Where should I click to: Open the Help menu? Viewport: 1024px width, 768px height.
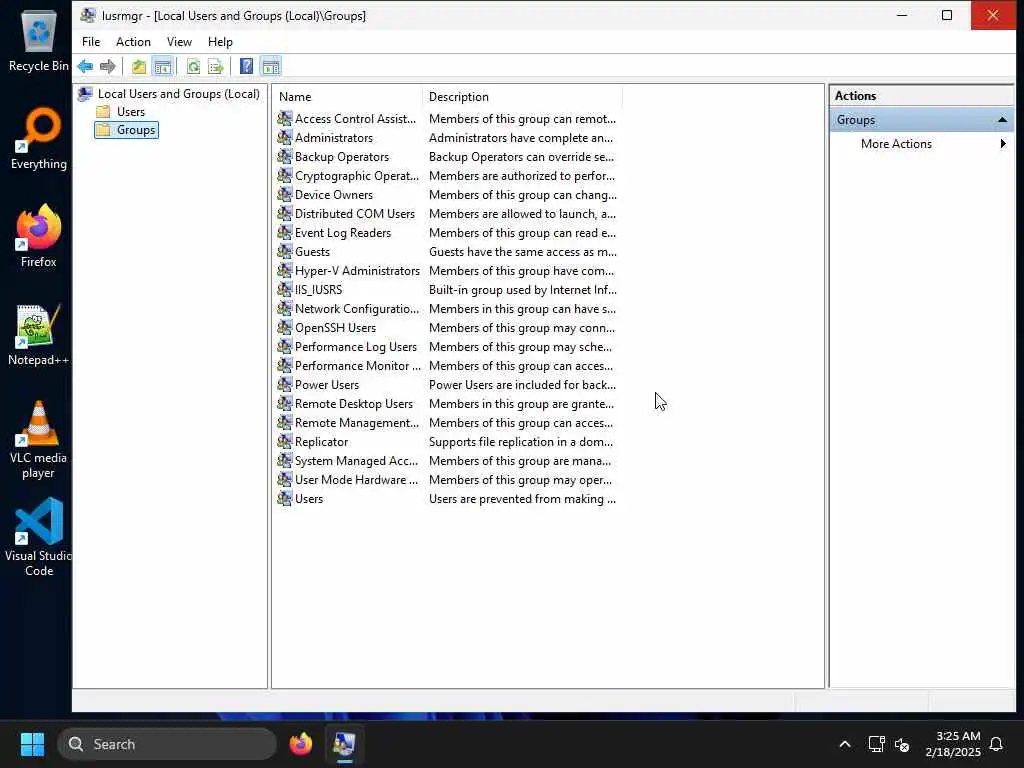coord(220,42)
